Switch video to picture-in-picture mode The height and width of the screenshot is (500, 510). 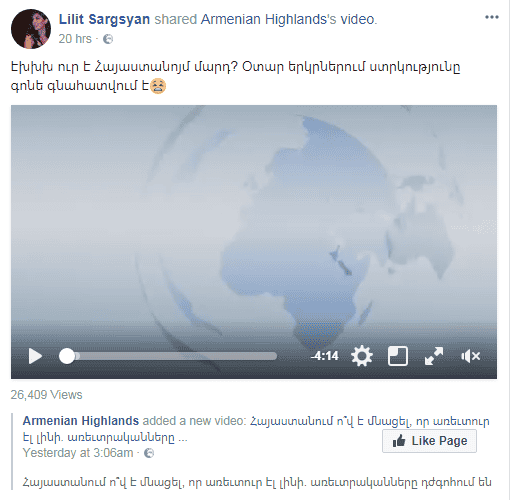tap(398, 356)
